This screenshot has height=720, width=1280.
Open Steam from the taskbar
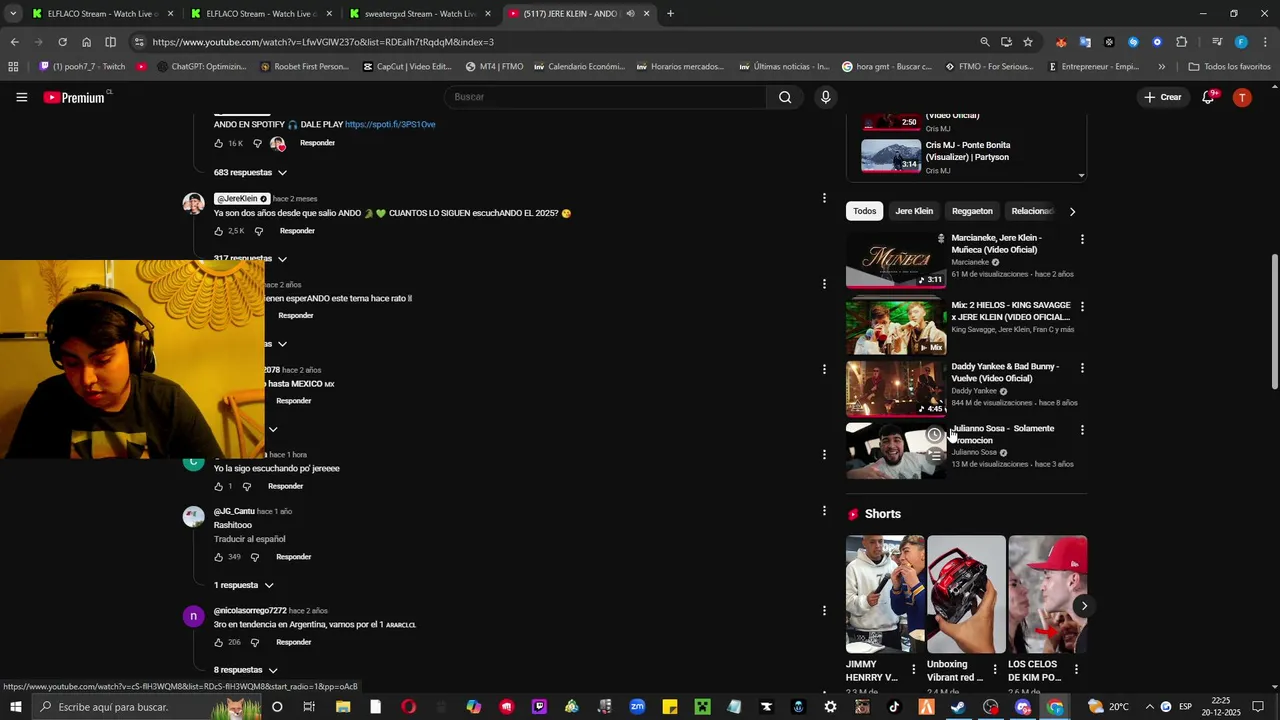coord(958,707)
